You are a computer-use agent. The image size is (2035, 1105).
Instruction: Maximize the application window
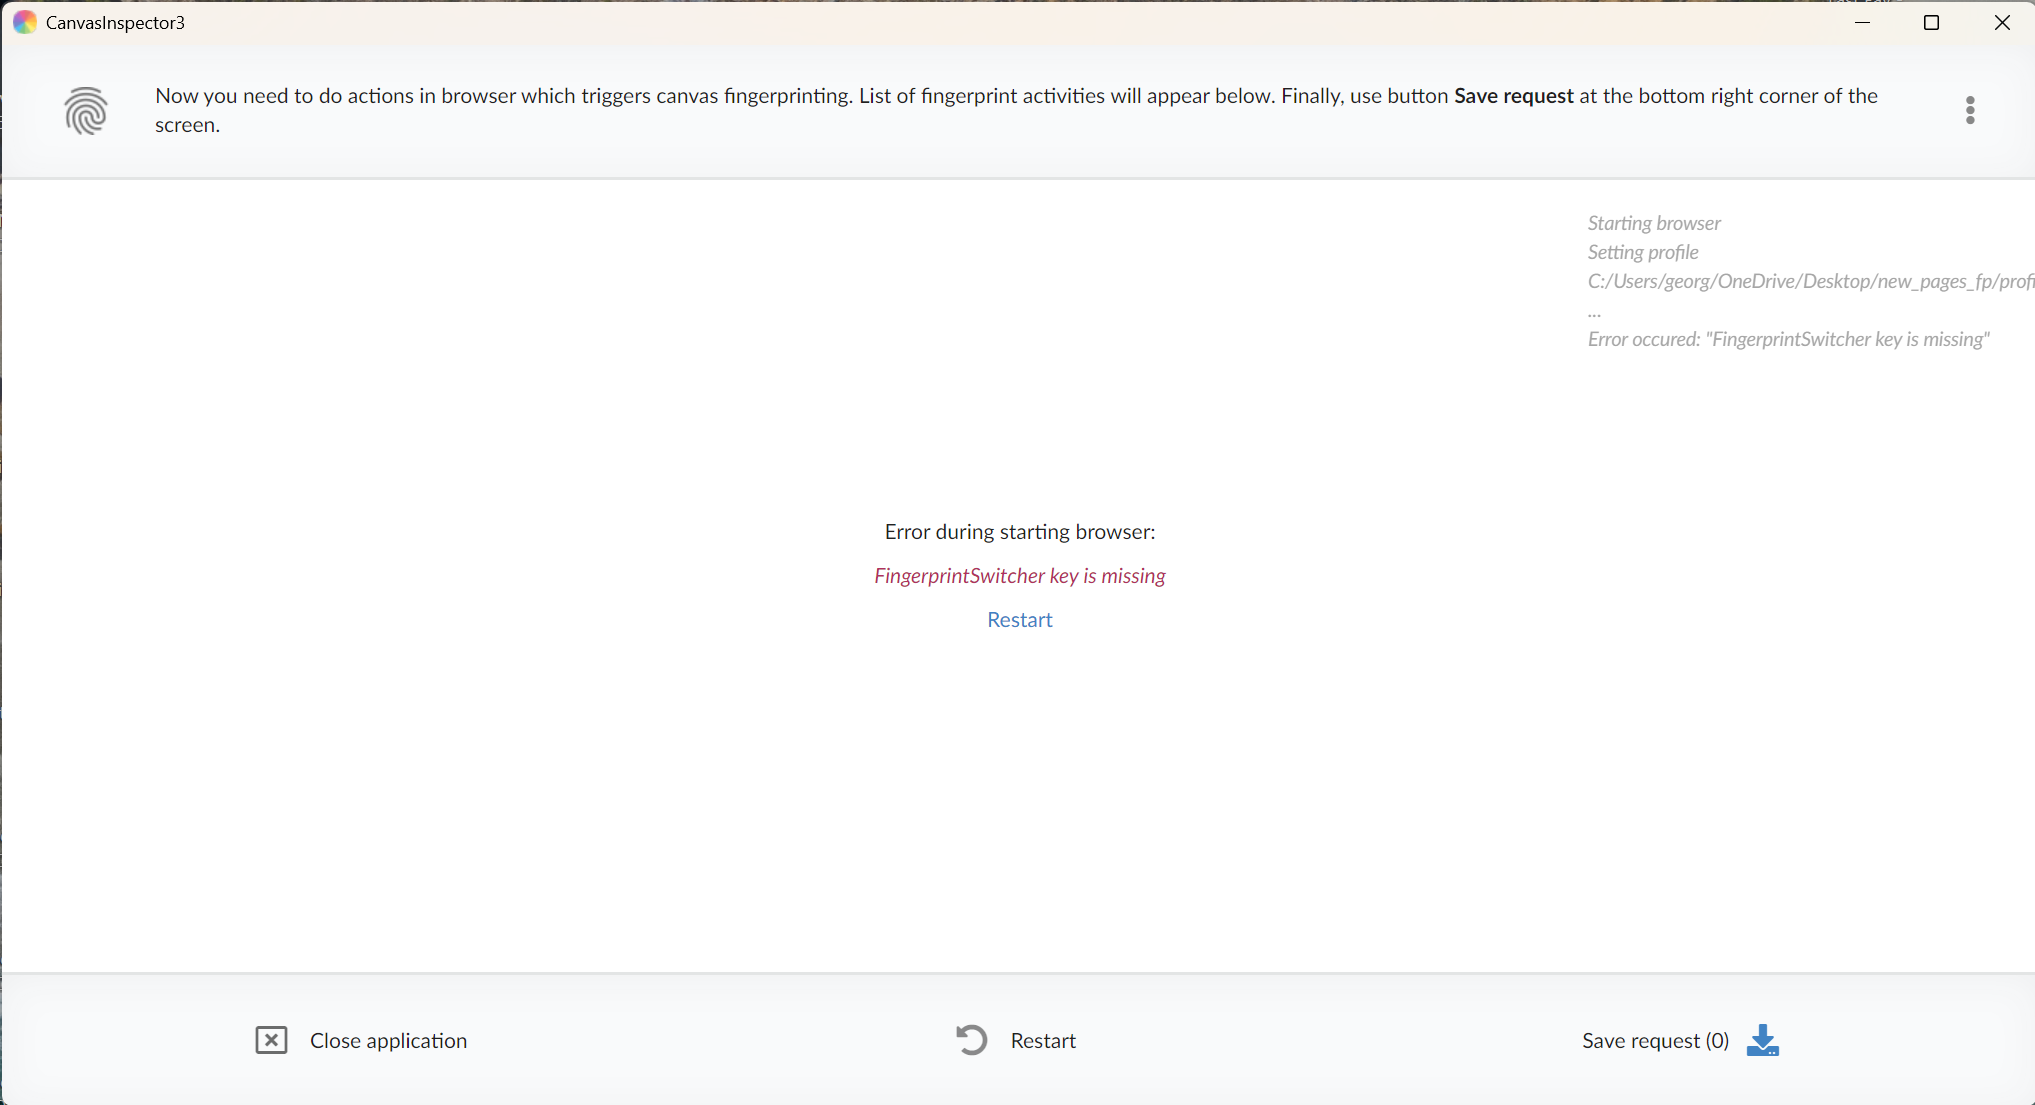point(1931,22)
